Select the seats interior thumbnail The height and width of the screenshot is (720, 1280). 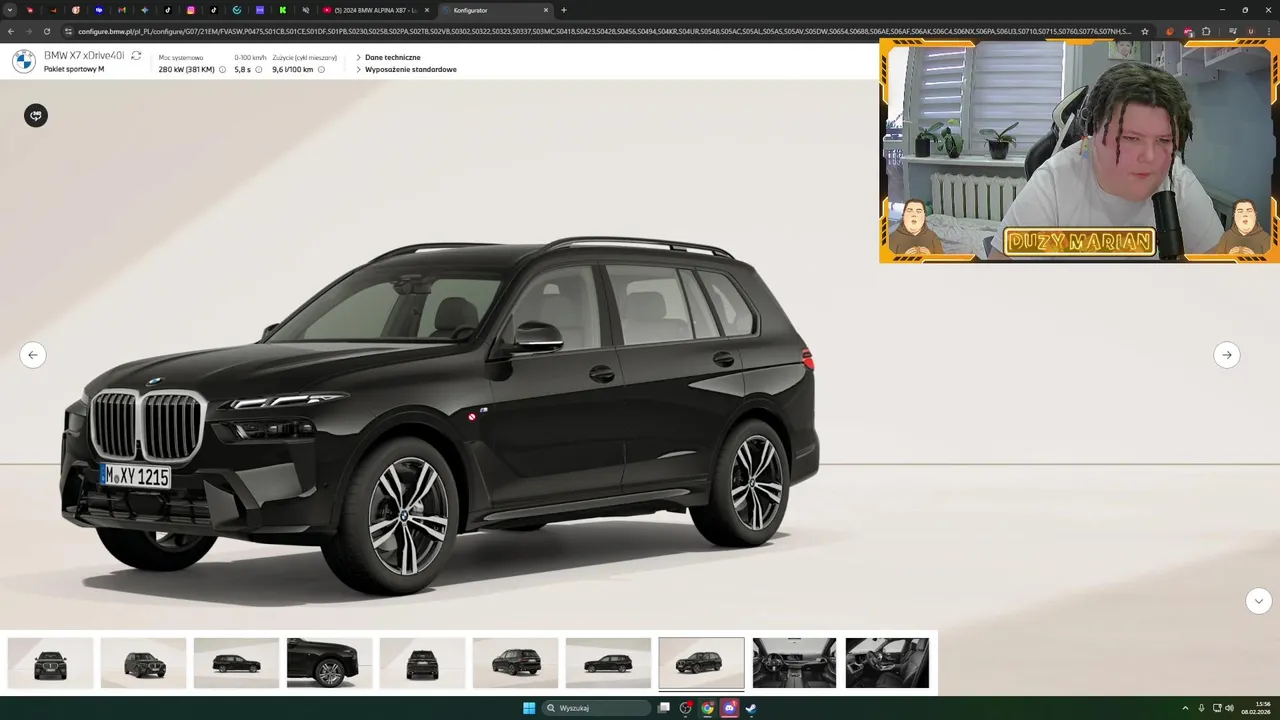[x=887, y=663]
